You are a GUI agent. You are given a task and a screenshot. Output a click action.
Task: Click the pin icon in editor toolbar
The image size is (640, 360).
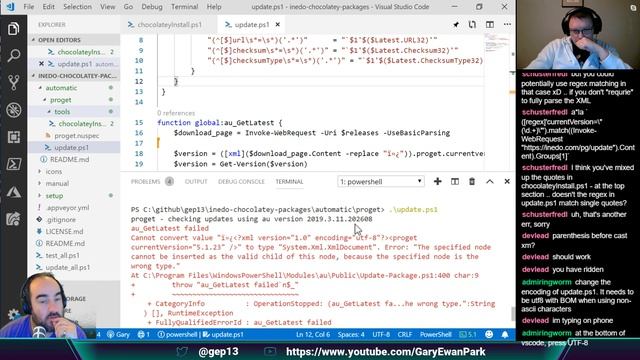click(x=456, y=24)
